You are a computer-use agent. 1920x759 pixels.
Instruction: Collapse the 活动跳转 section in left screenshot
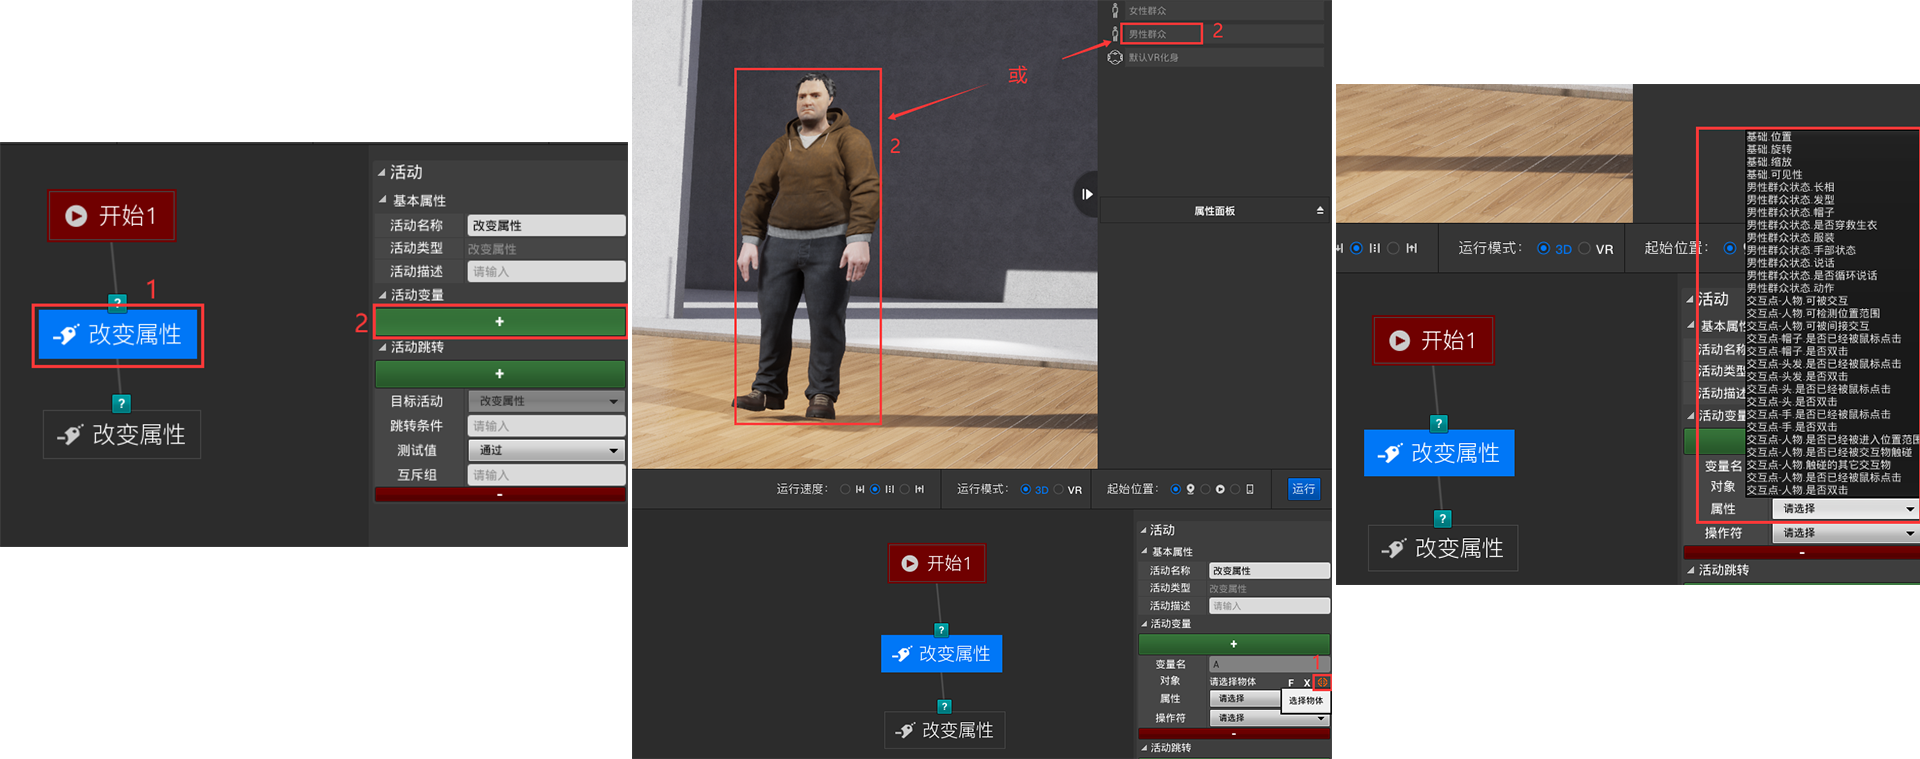(382, 347)
